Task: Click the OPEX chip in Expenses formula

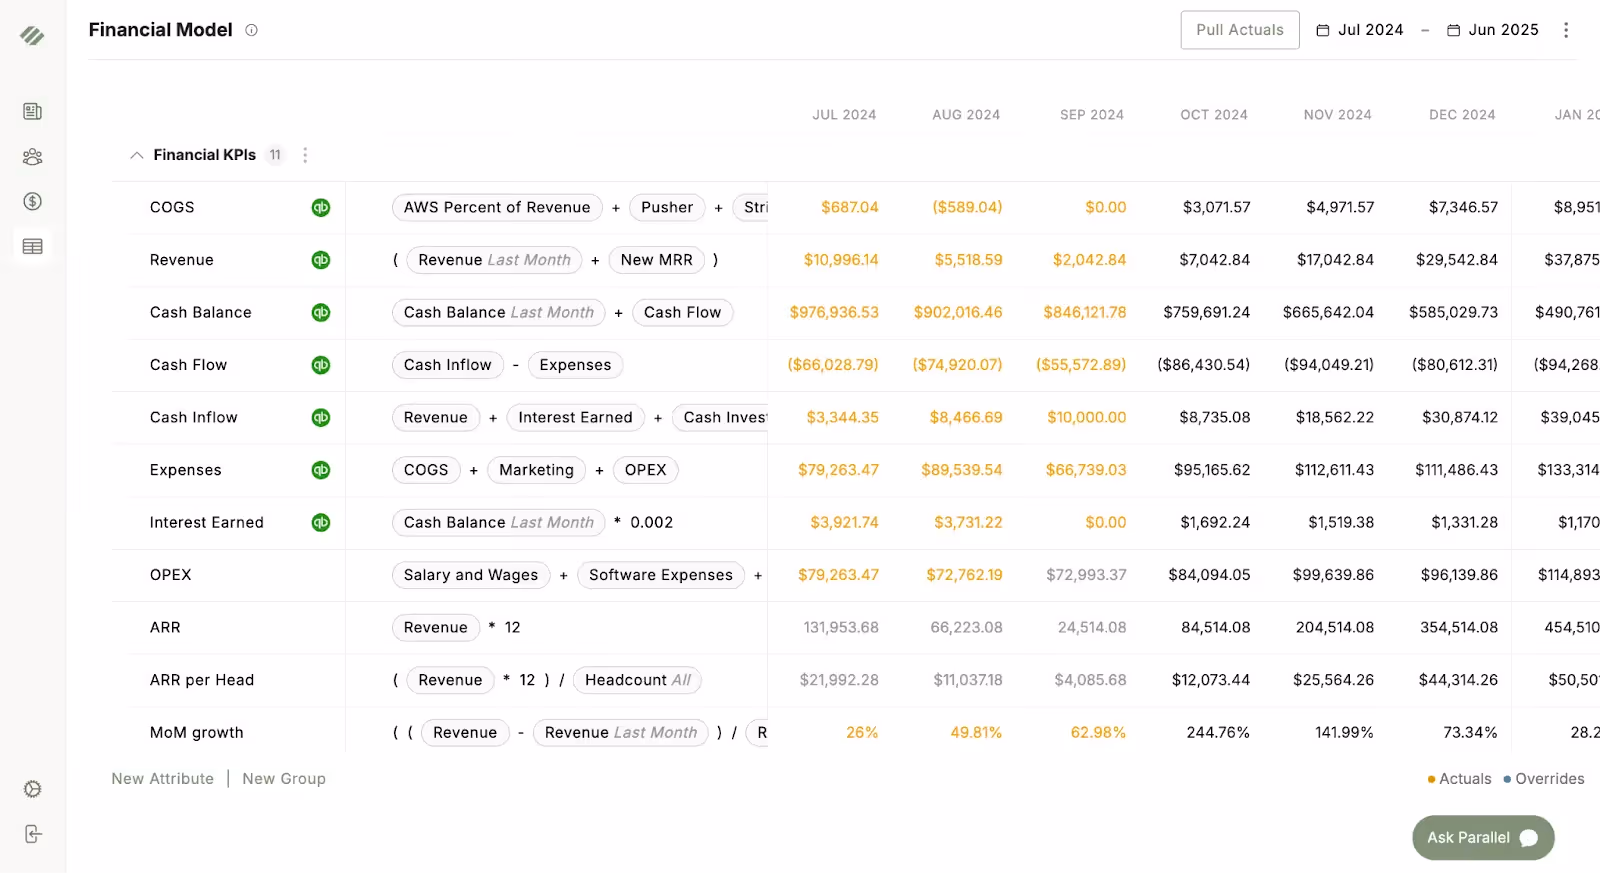Action: tap(645, 470)
